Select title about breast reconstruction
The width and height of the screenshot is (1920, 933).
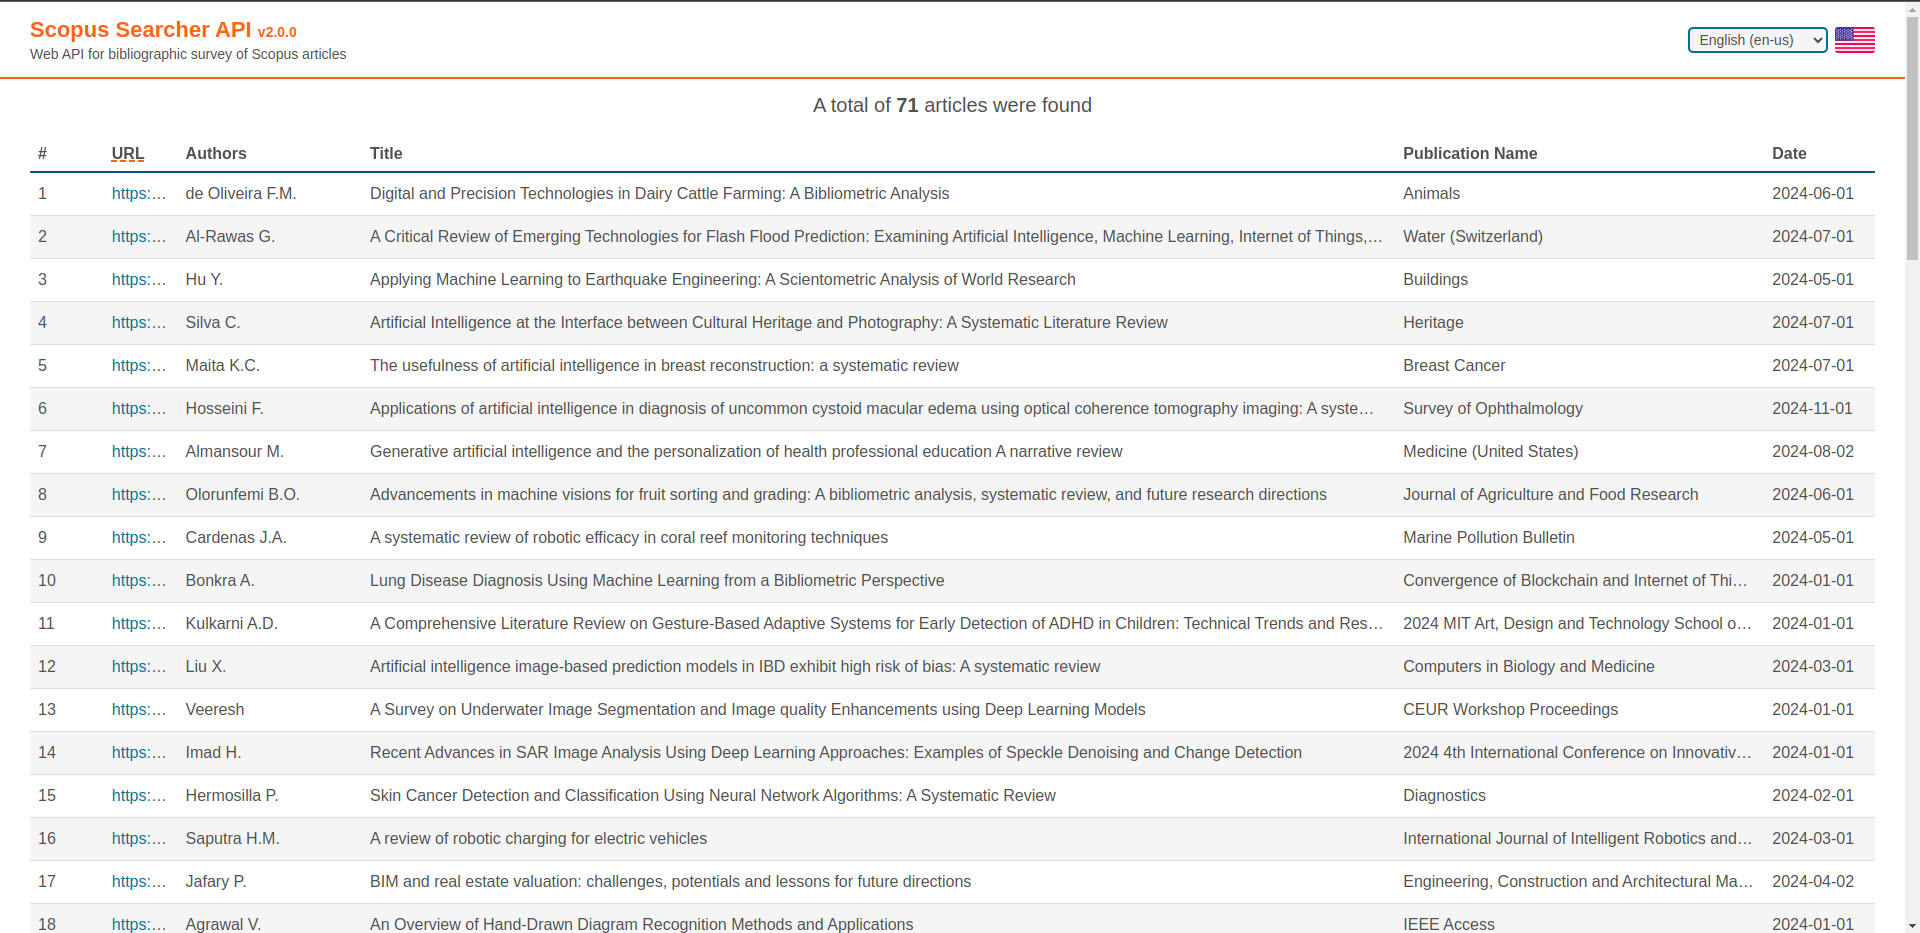(x=664, y=365)
